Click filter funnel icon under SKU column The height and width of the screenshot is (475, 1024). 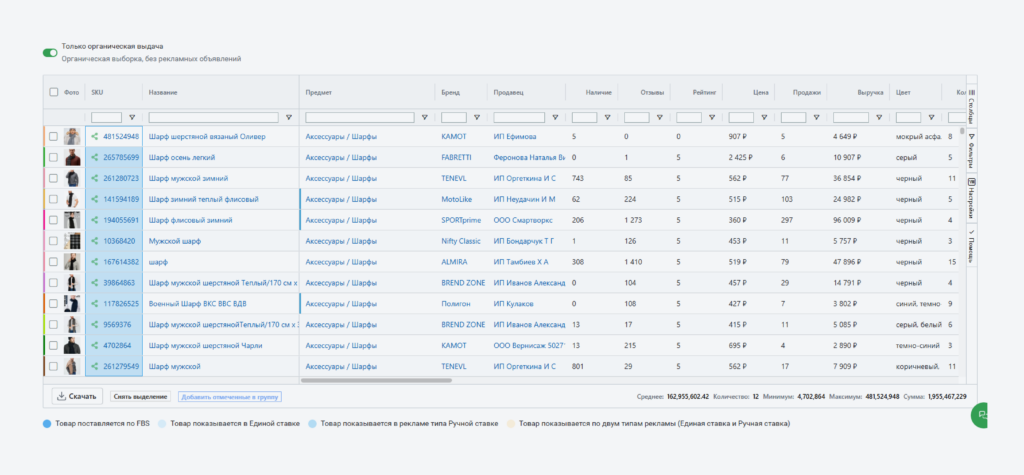pos(131,117)
